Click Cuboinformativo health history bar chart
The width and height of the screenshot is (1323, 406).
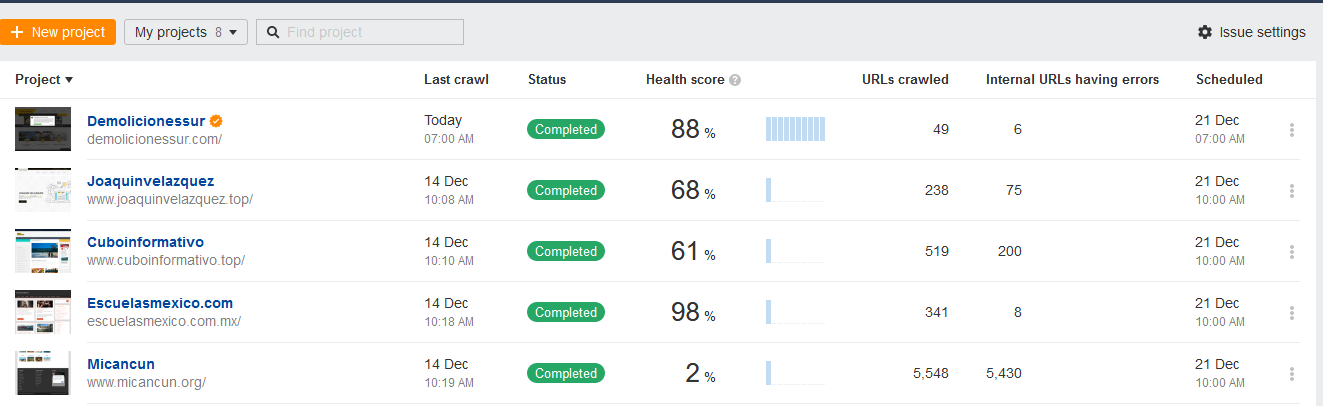pyautogui.click(x=795, y=251)
